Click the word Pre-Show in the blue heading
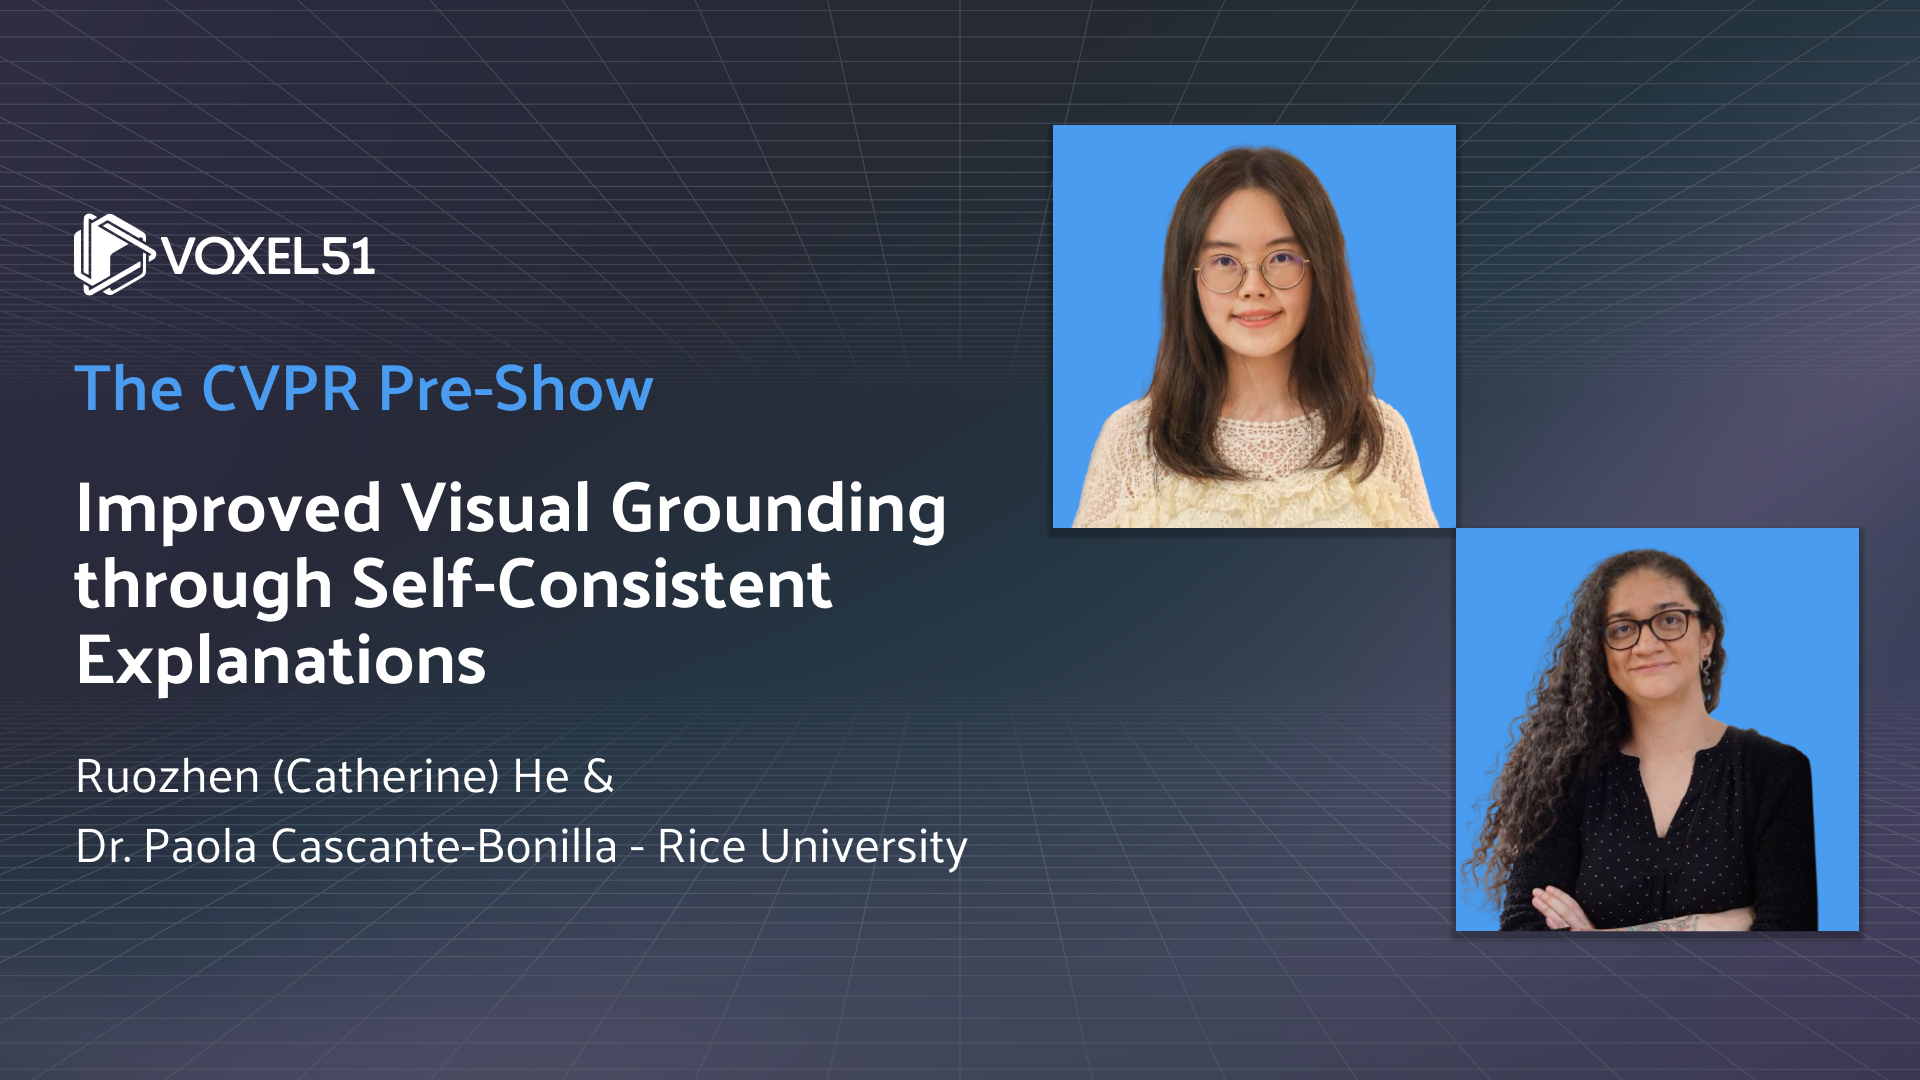The width and height of the screenshot is (1920, 1080). pyautogui.click(x=516, y=388)
